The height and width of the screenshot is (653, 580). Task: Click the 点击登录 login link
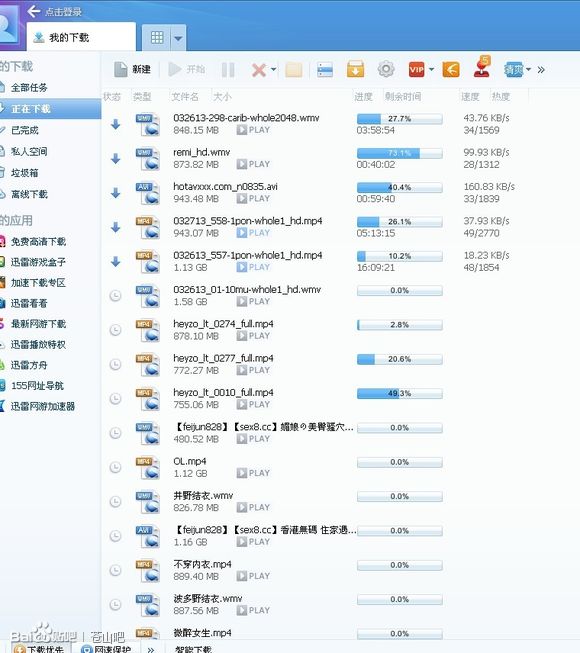point(63,12)
